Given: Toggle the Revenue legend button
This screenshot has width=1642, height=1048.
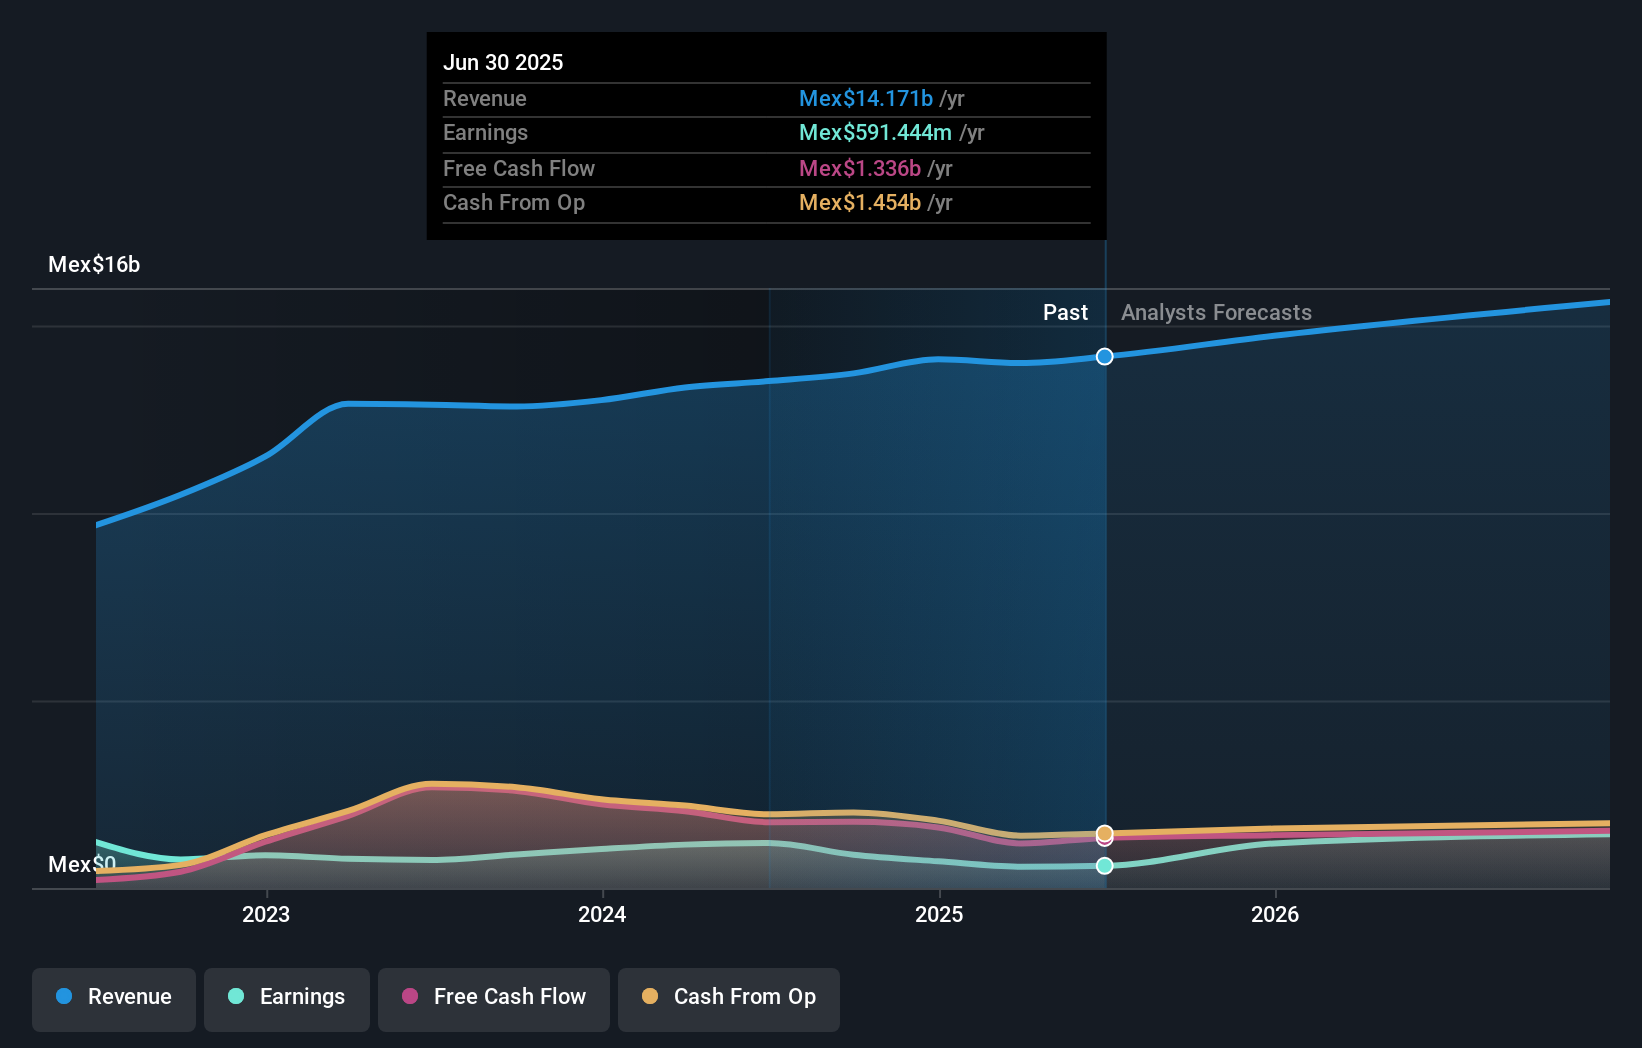Looking at the screenshot, I should pyautogui.click(x=114, y=999).
